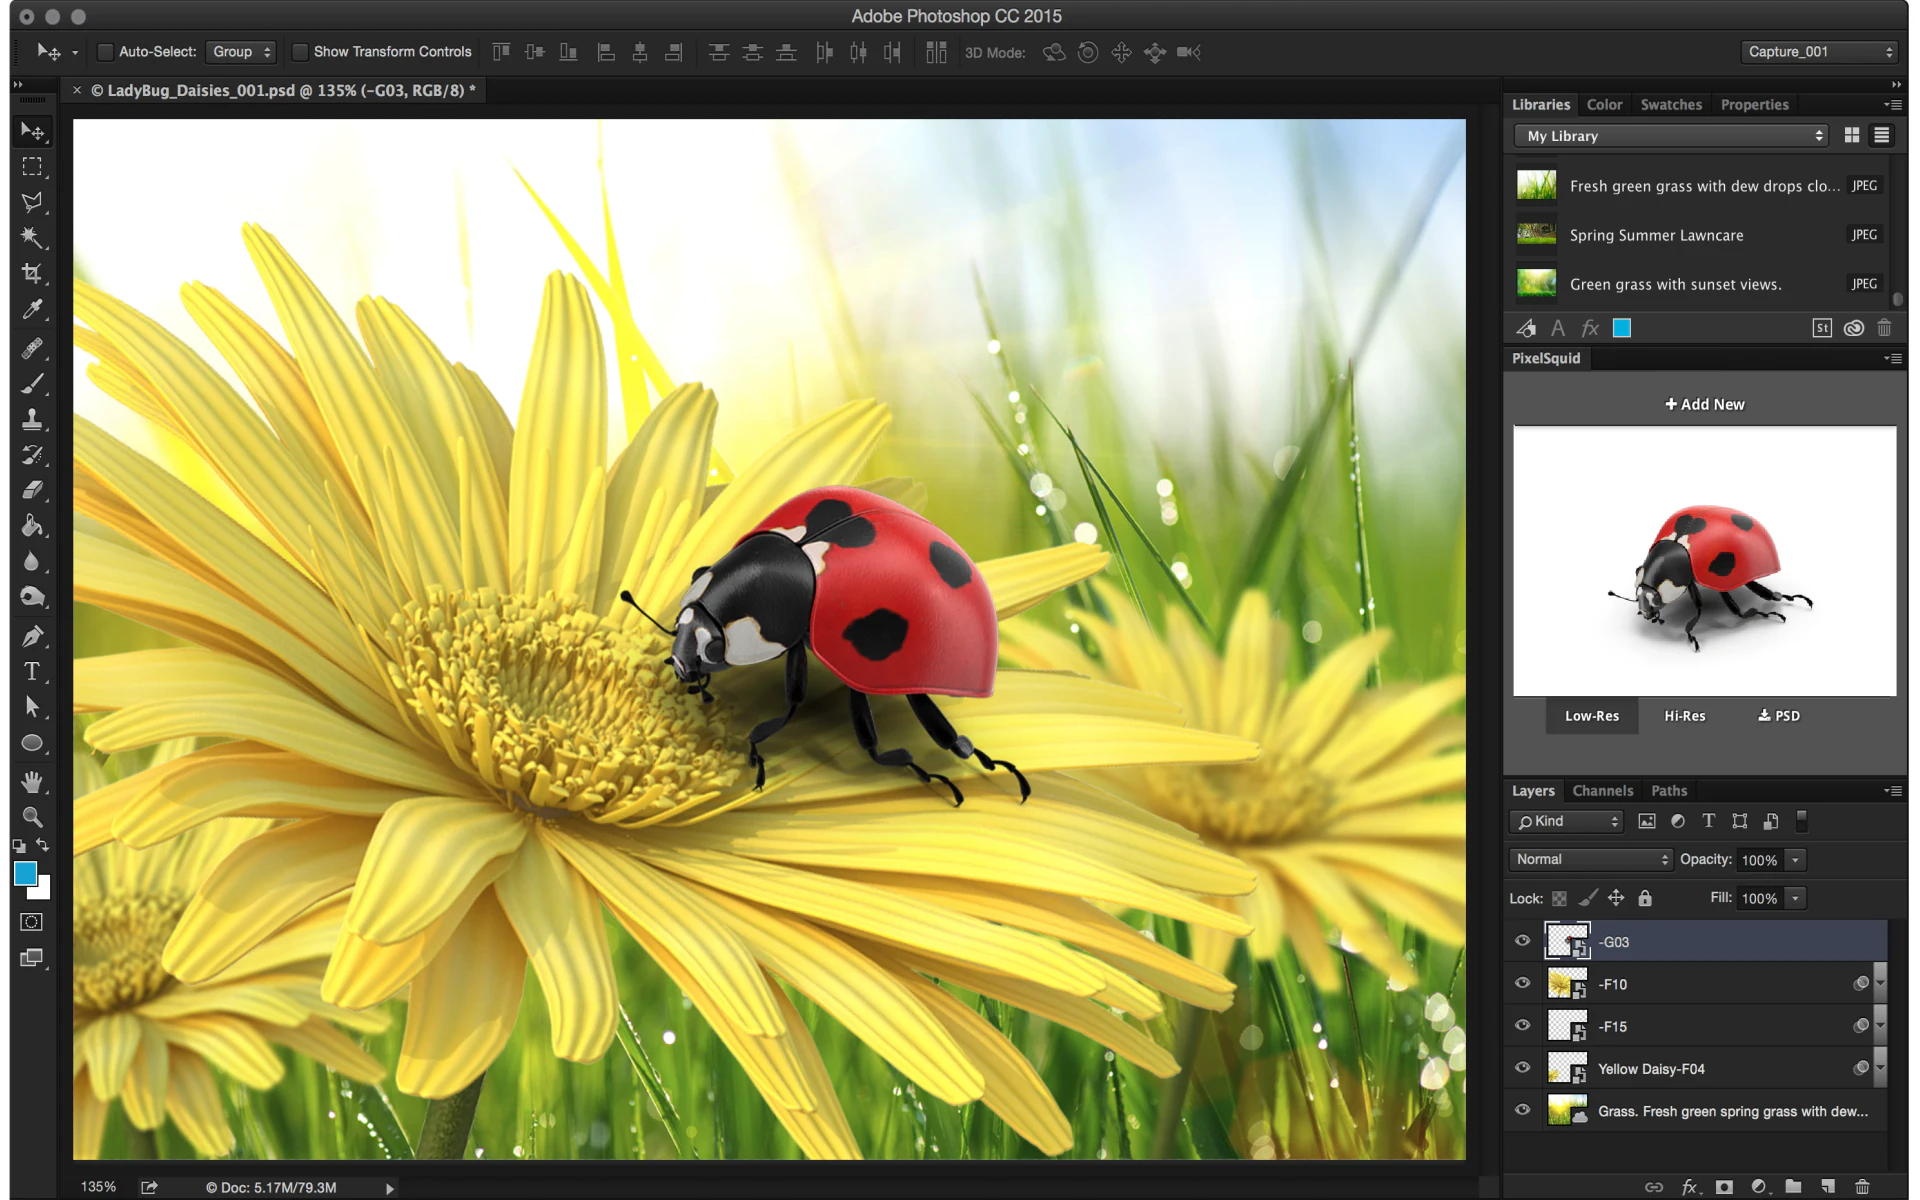Image resolution: width=1920 pixels, height=1200 pixels.
Task: Open the Normal blend mode dropdown
Action: (1590, 859)
